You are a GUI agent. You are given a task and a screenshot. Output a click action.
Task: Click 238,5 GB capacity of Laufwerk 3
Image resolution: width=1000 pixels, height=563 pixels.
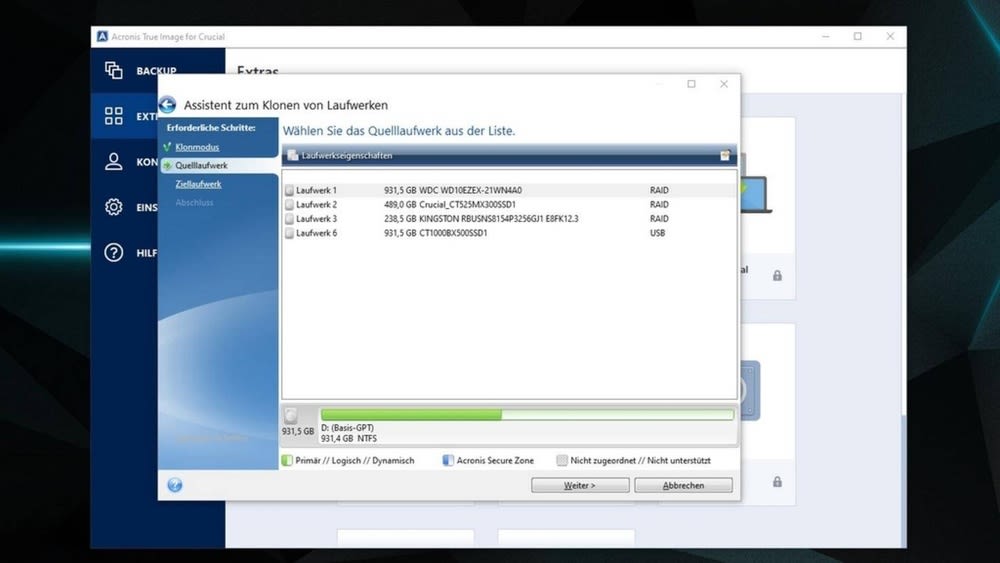click(x=400, y=219)
